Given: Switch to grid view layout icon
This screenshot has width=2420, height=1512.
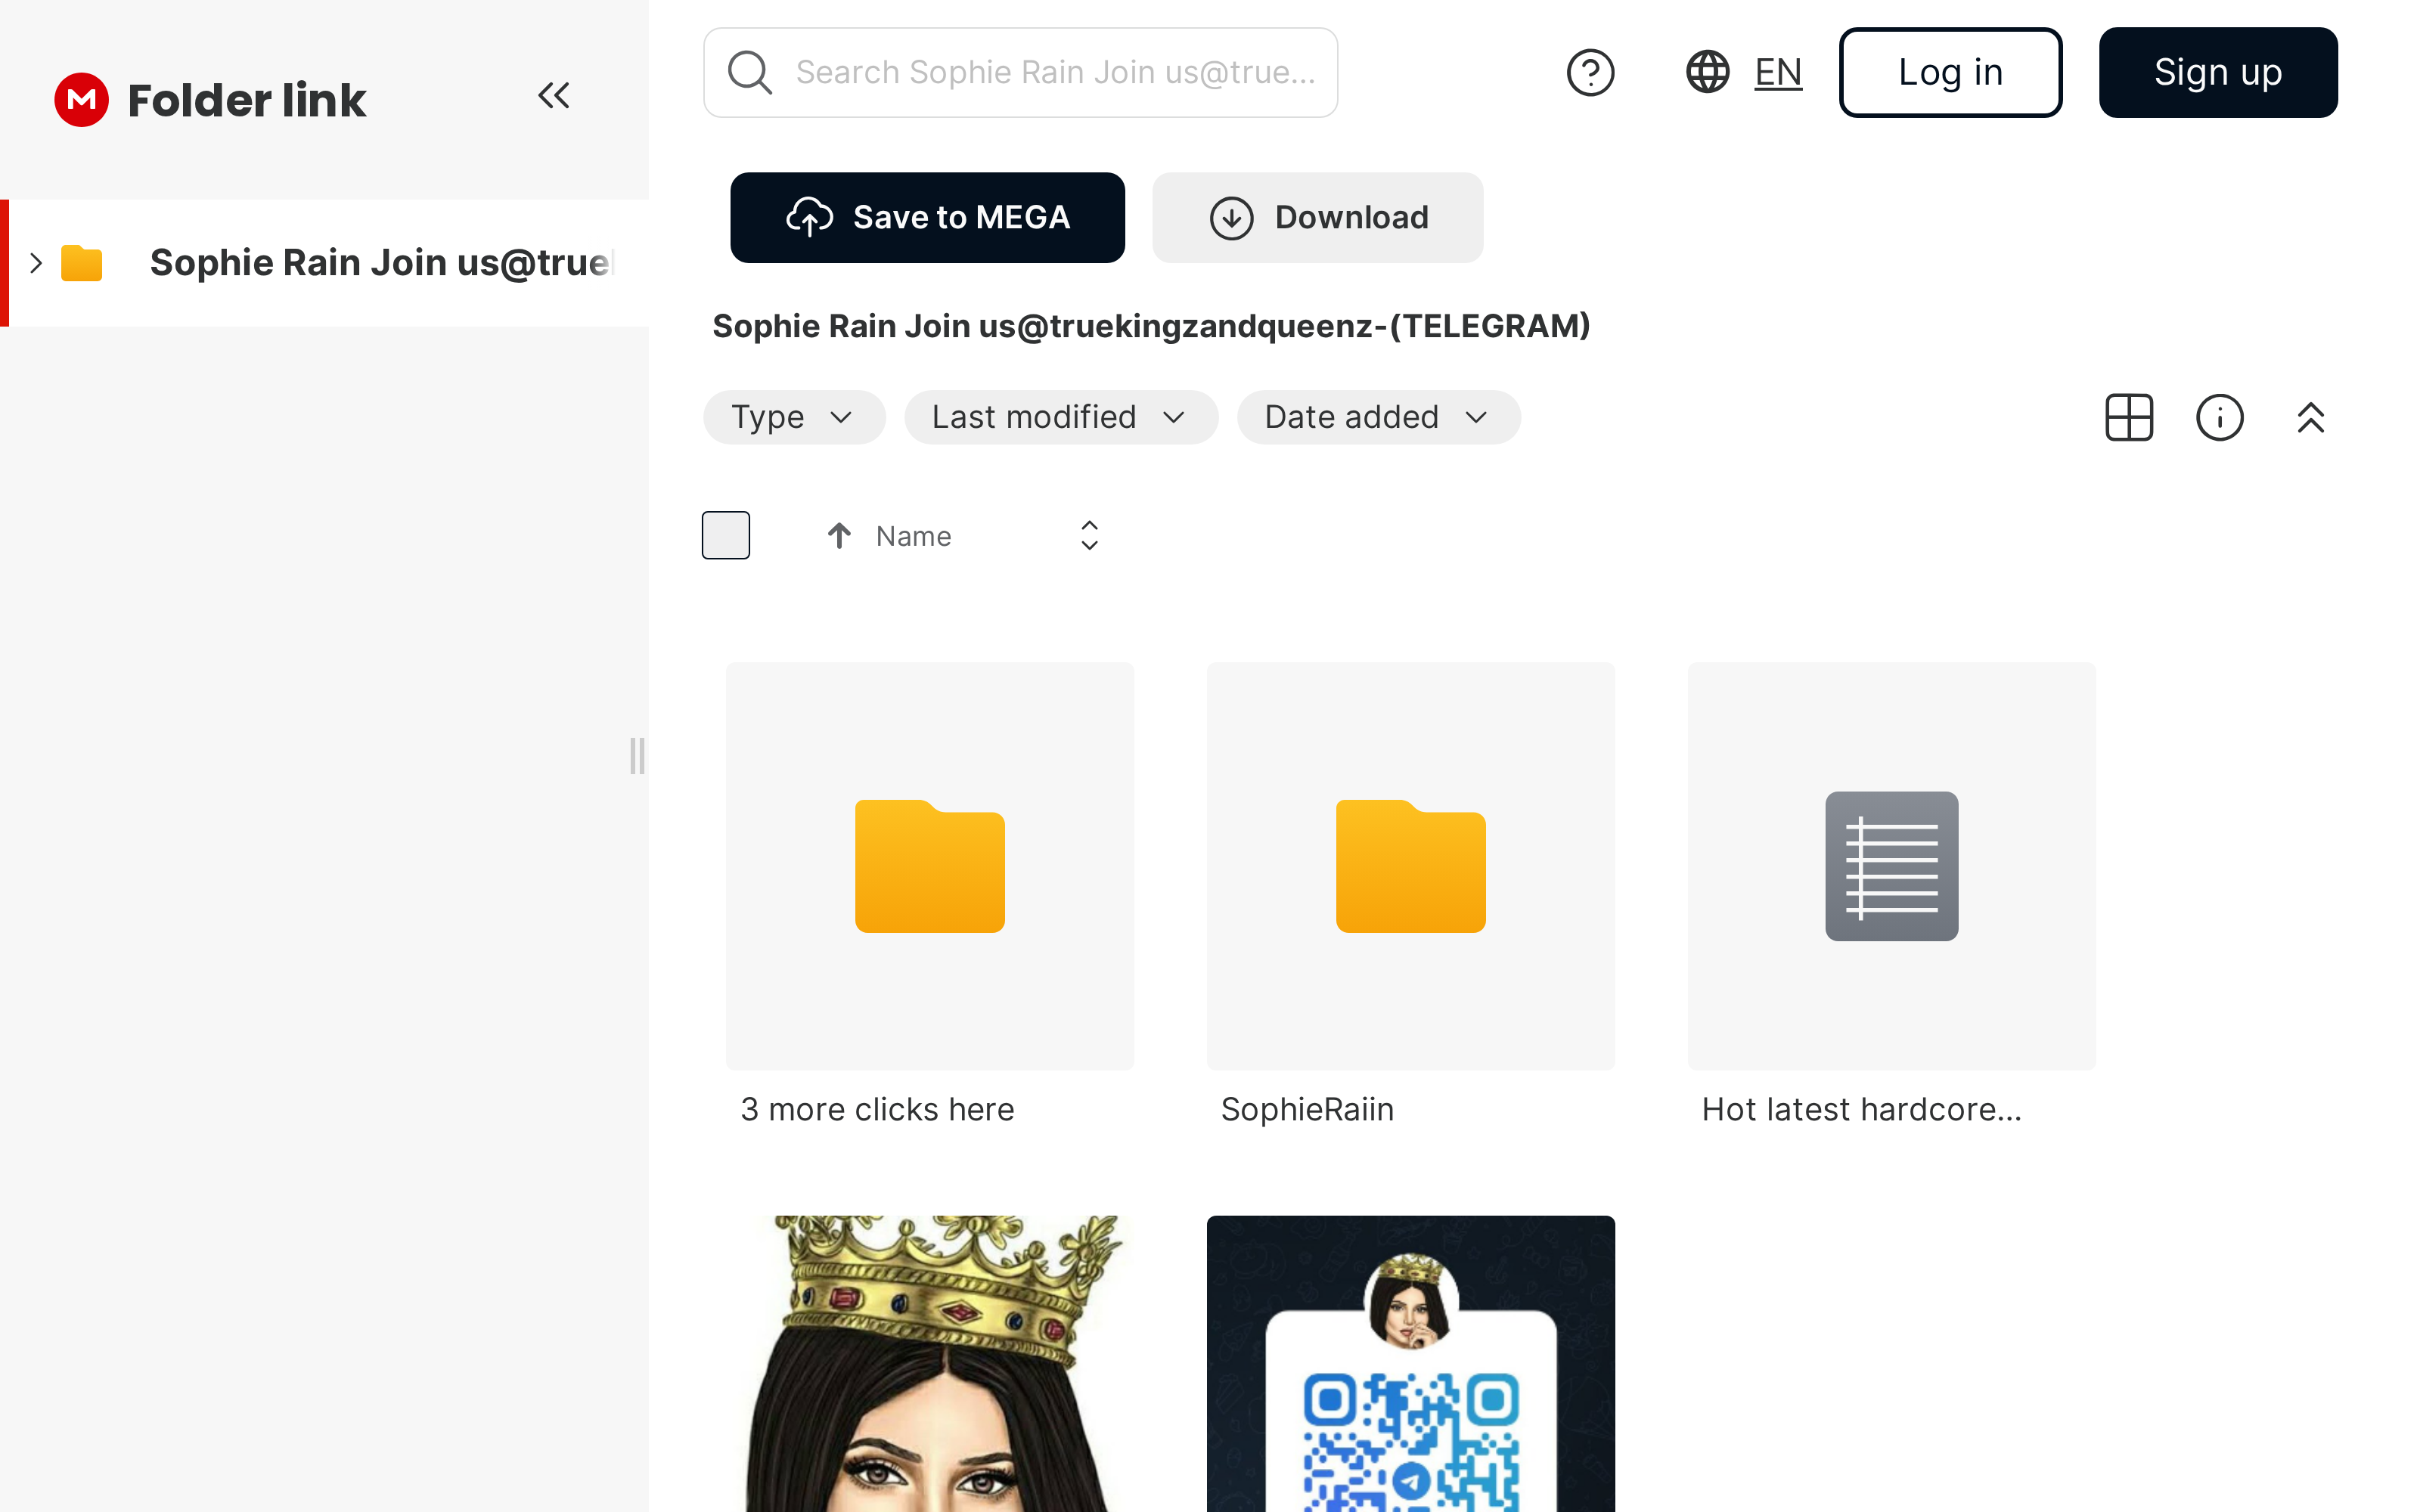Looking at the screenshot, I should coord(2129,417).
